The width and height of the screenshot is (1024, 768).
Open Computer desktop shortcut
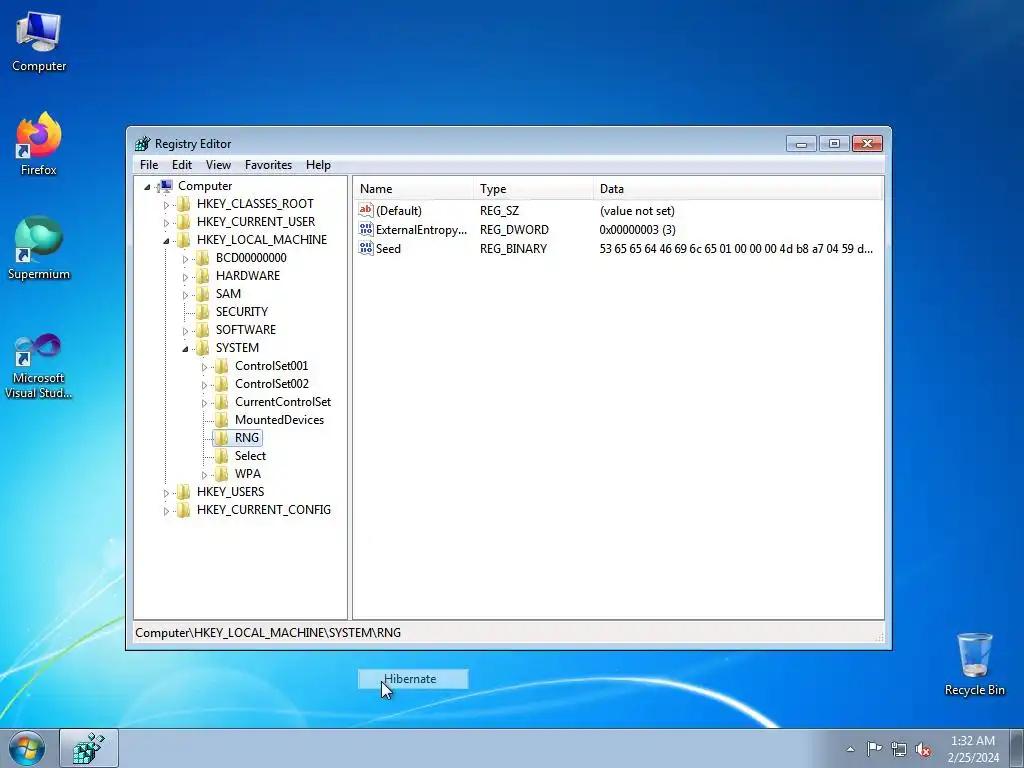(39, 42)
